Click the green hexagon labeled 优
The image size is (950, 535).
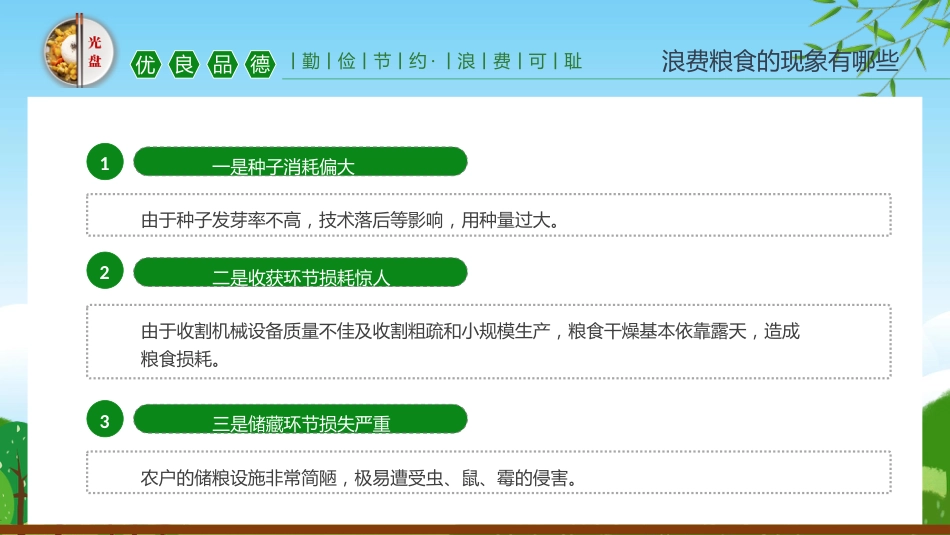click(x=146, y=64)
